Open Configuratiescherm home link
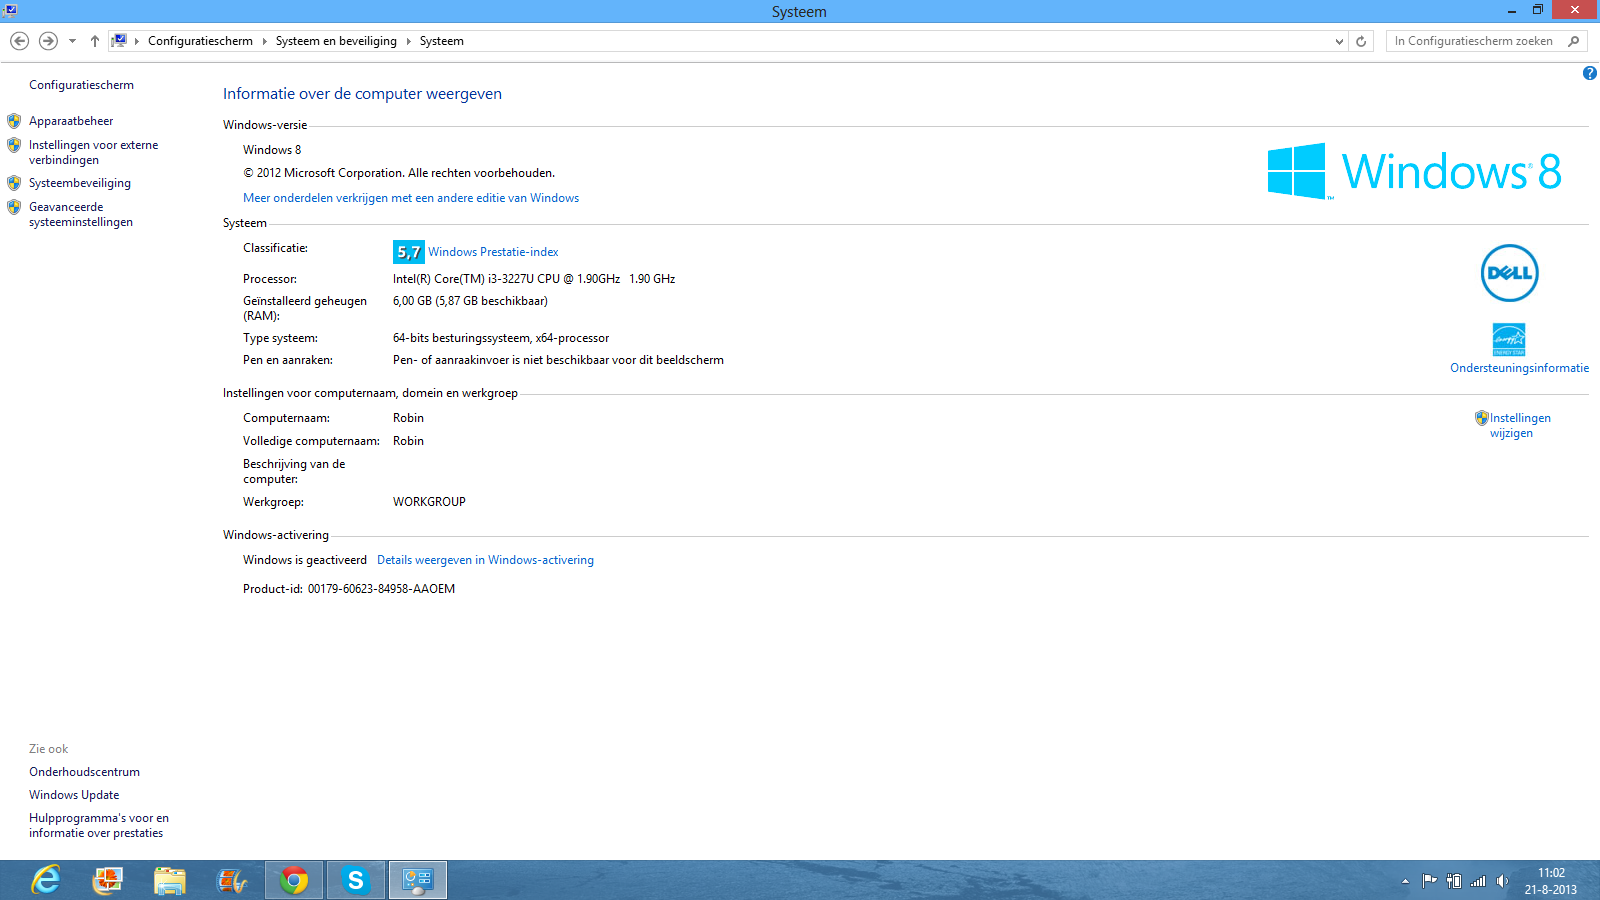 tap(81, 85)
